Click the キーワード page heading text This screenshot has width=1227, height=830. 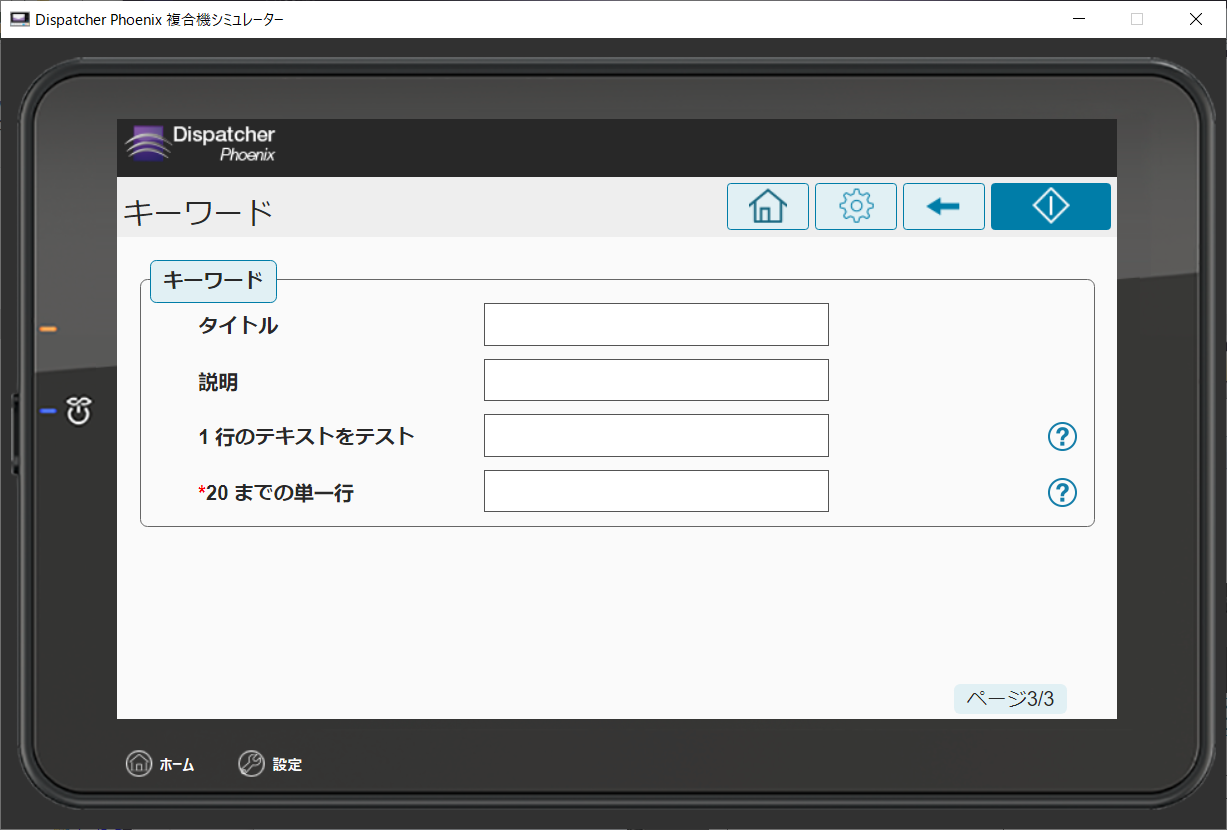point(198,213)
